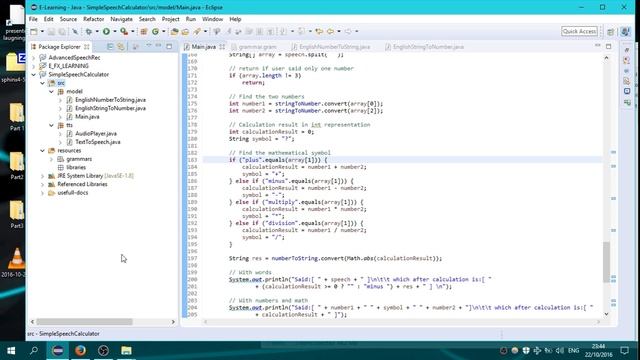This screenshot has width=640, height=360.
Task: Close the Main.java editor tab
Action: point(222,47)
